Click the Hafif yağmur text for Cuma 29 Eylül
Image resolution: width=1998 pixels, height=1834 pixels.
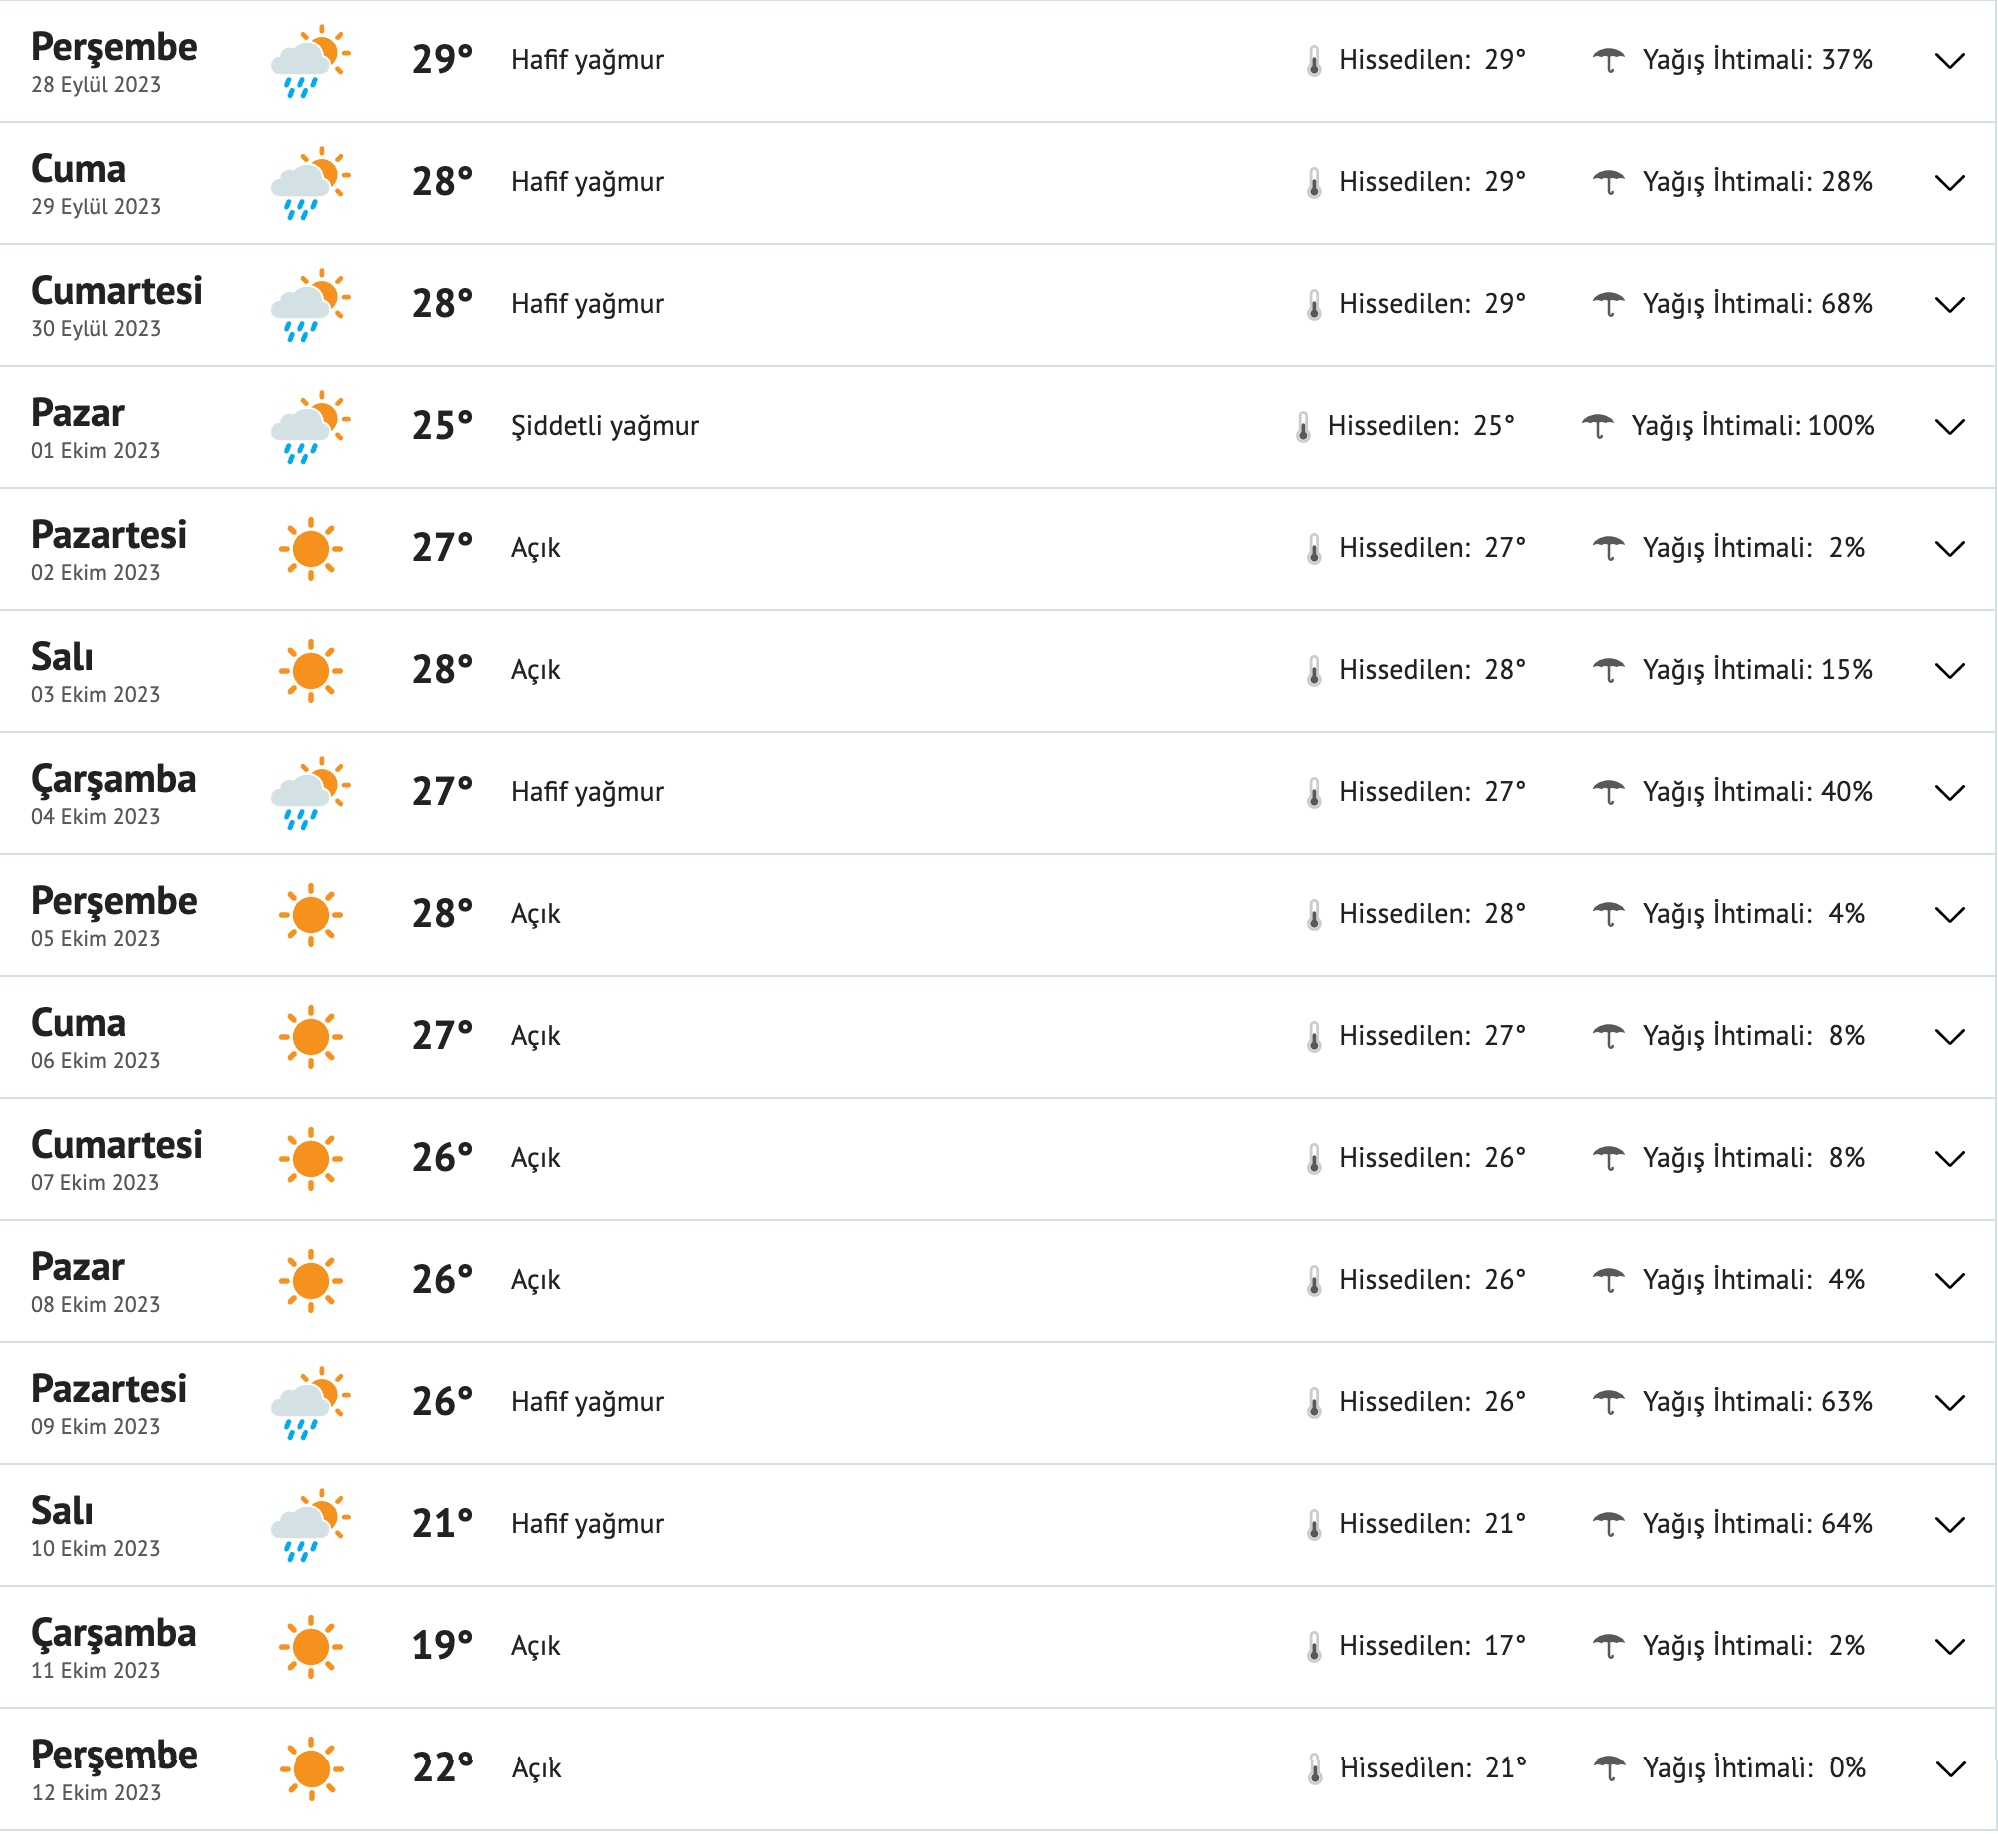coord(587,182)
